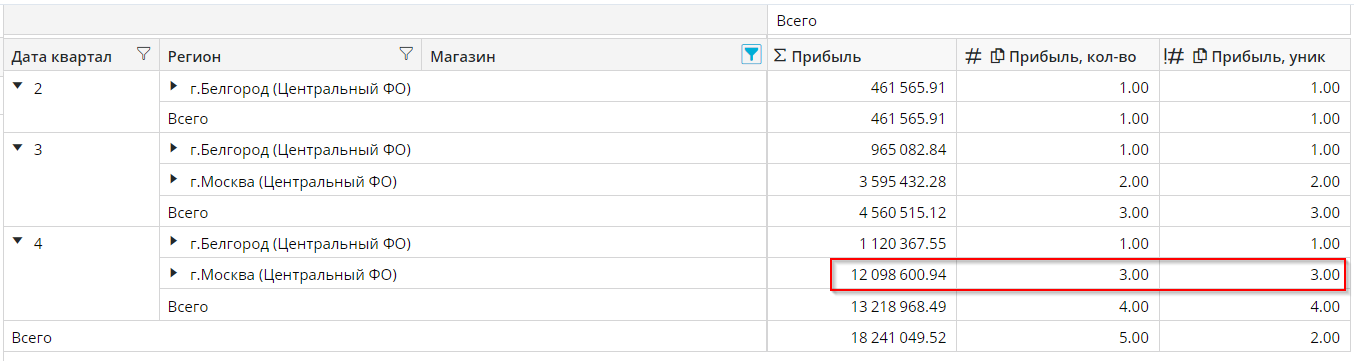Click the sum icon beside Прибыль header

780,56
